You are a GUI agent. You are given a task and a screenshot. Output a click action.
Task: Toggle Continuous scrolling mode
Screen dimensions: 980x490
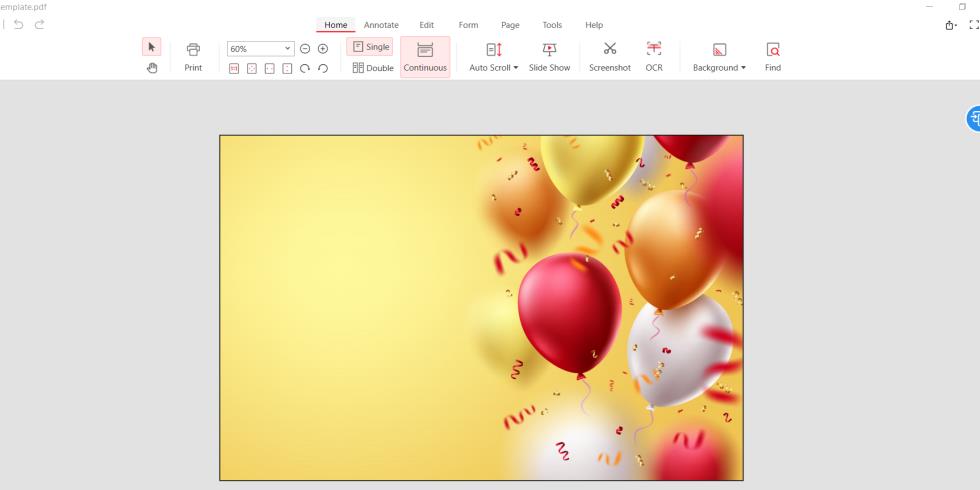[425, 56]
